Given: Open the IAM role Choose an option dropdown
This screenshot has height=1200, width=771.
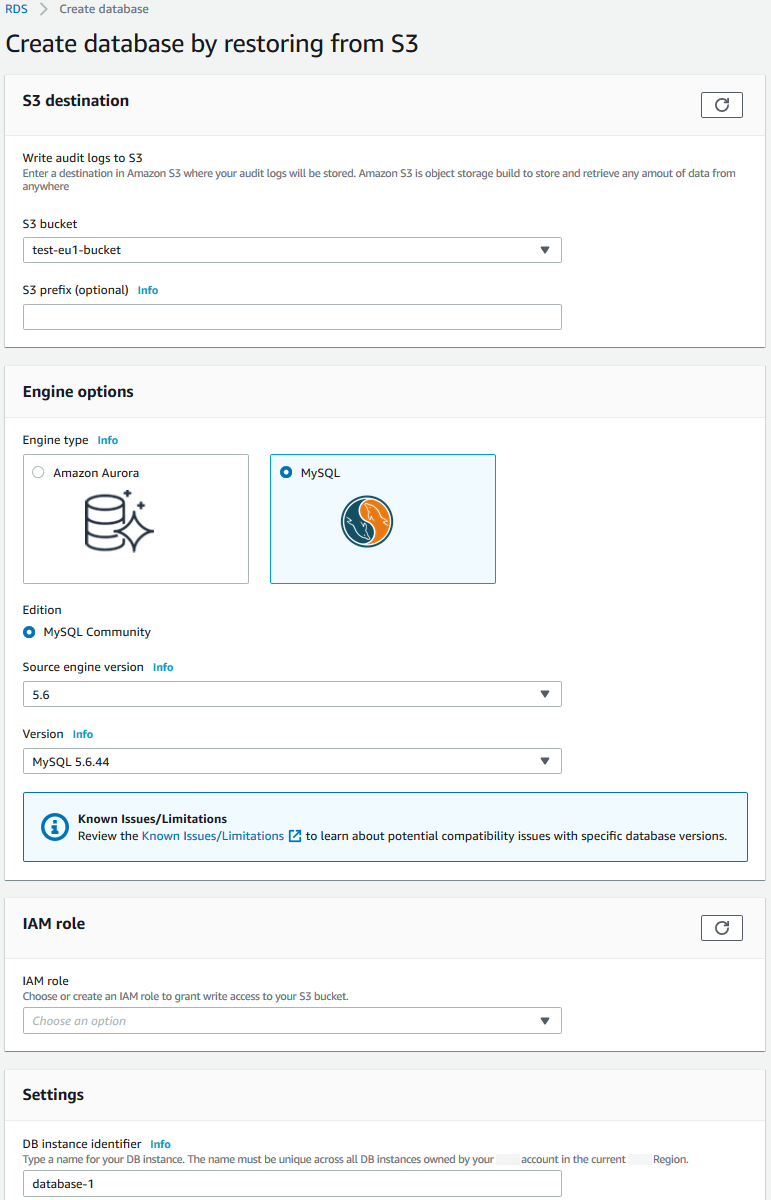Looking at the screenshot, I should pyautogui.click(x=292, y=1021).
